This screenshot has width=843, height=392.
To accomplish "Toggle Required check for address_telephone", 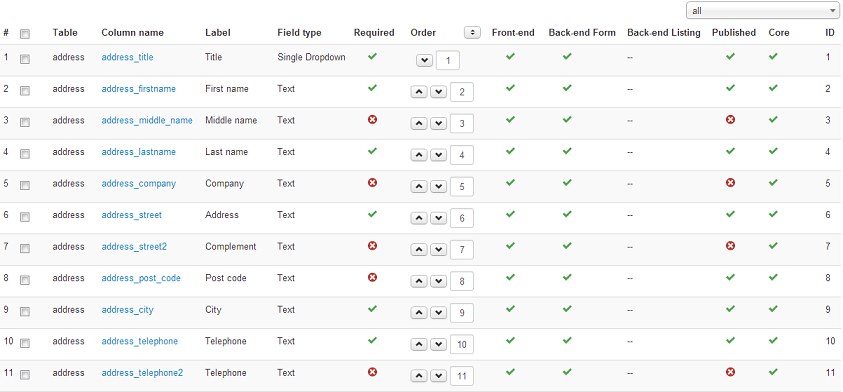I will coord(372,340).
